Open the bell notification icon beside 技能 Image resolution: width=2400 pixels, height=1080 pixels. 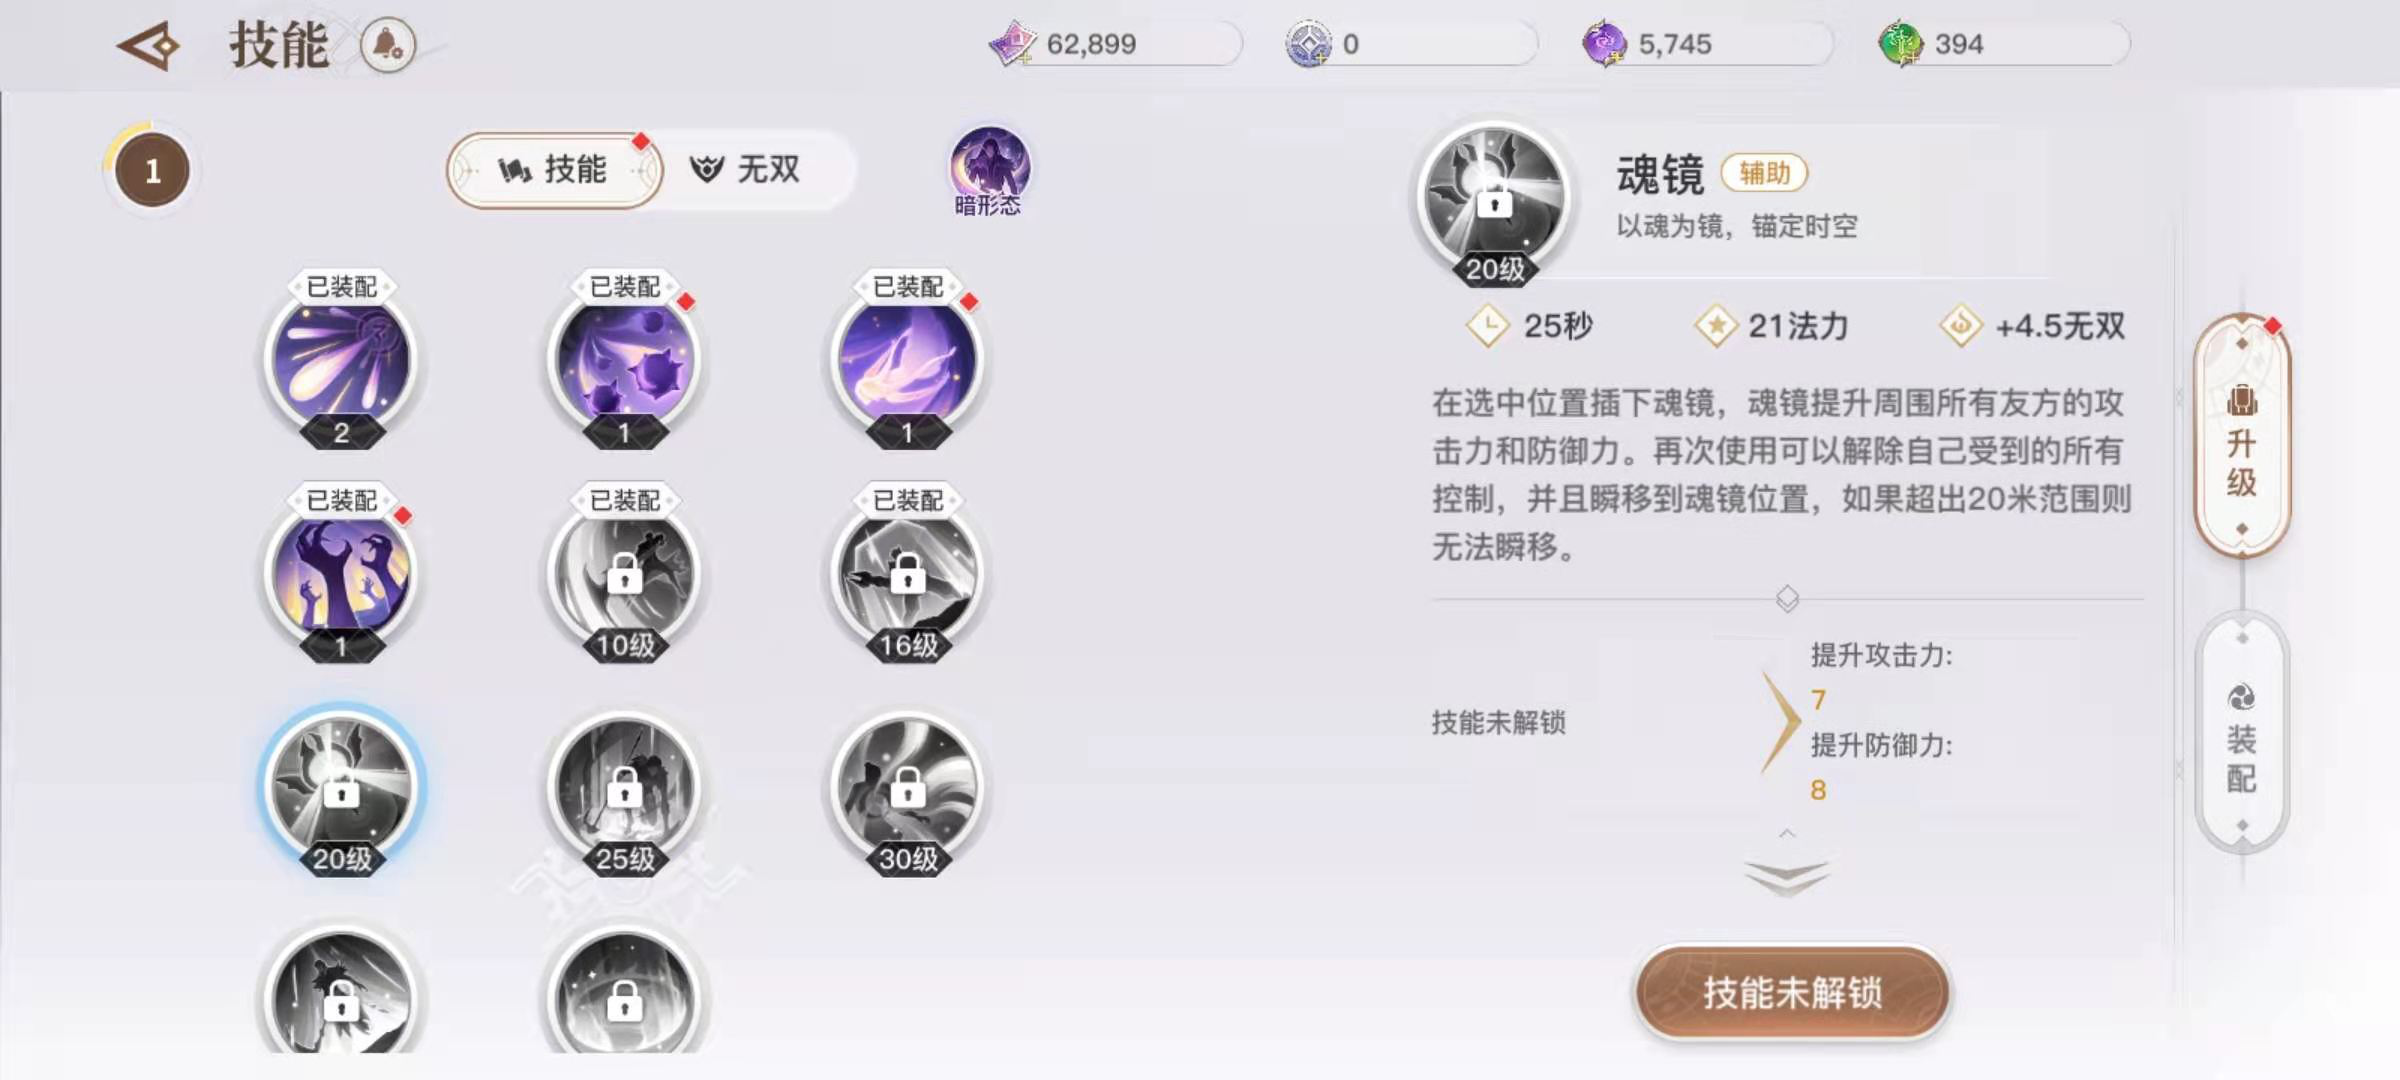coord(387,45)
